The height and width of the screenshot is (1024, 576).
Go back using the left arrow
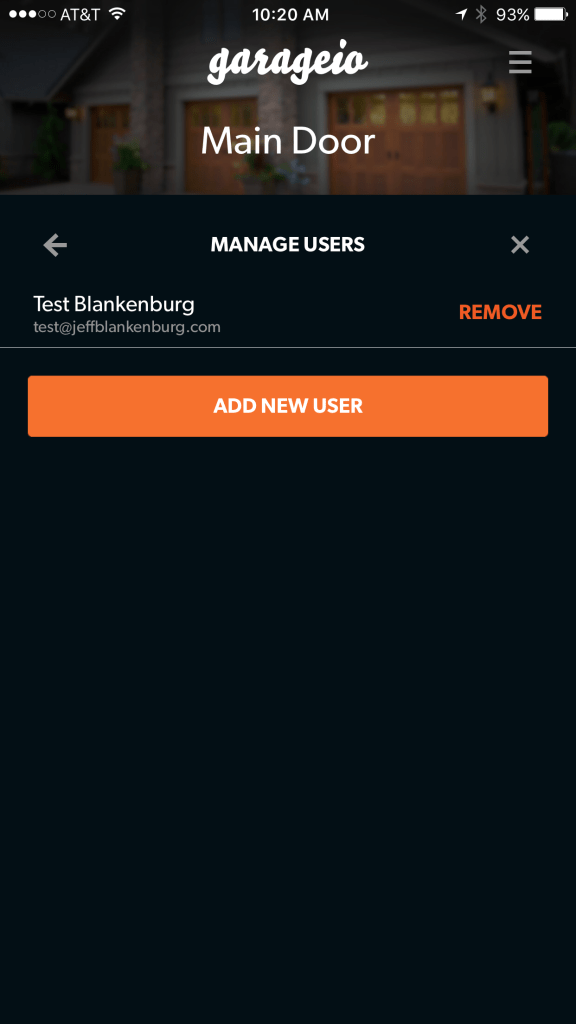tap(55, 245)
